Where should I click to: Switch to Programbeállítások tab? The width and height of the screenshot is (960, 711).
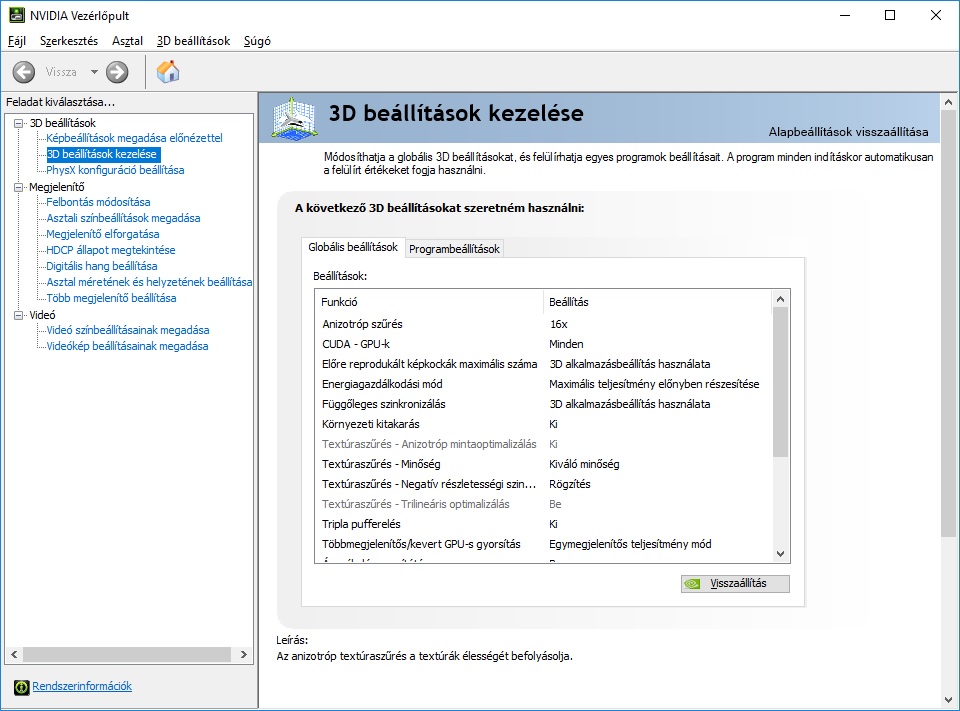454,249
